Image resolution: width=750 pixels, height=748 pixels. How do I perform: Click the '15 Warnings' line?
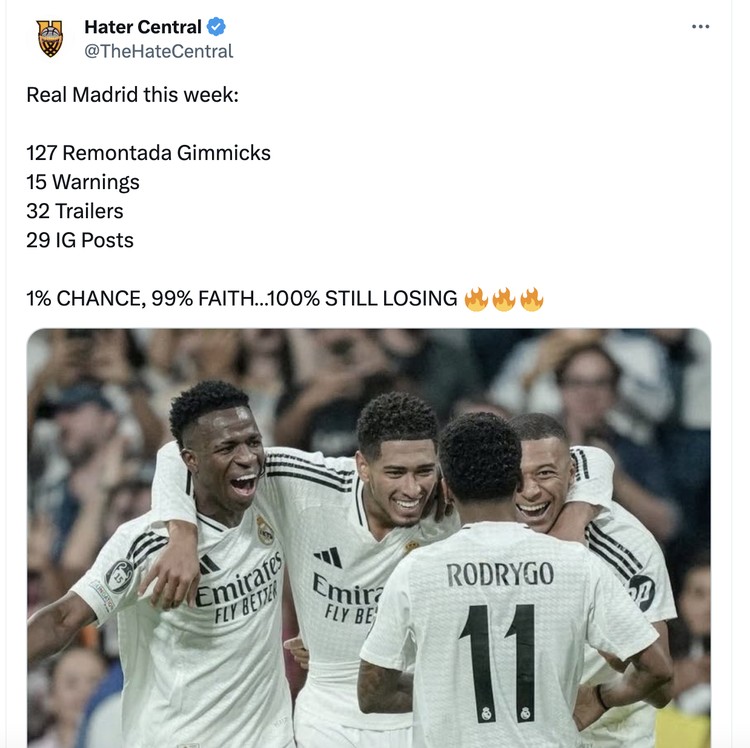[x=83, y=182]
